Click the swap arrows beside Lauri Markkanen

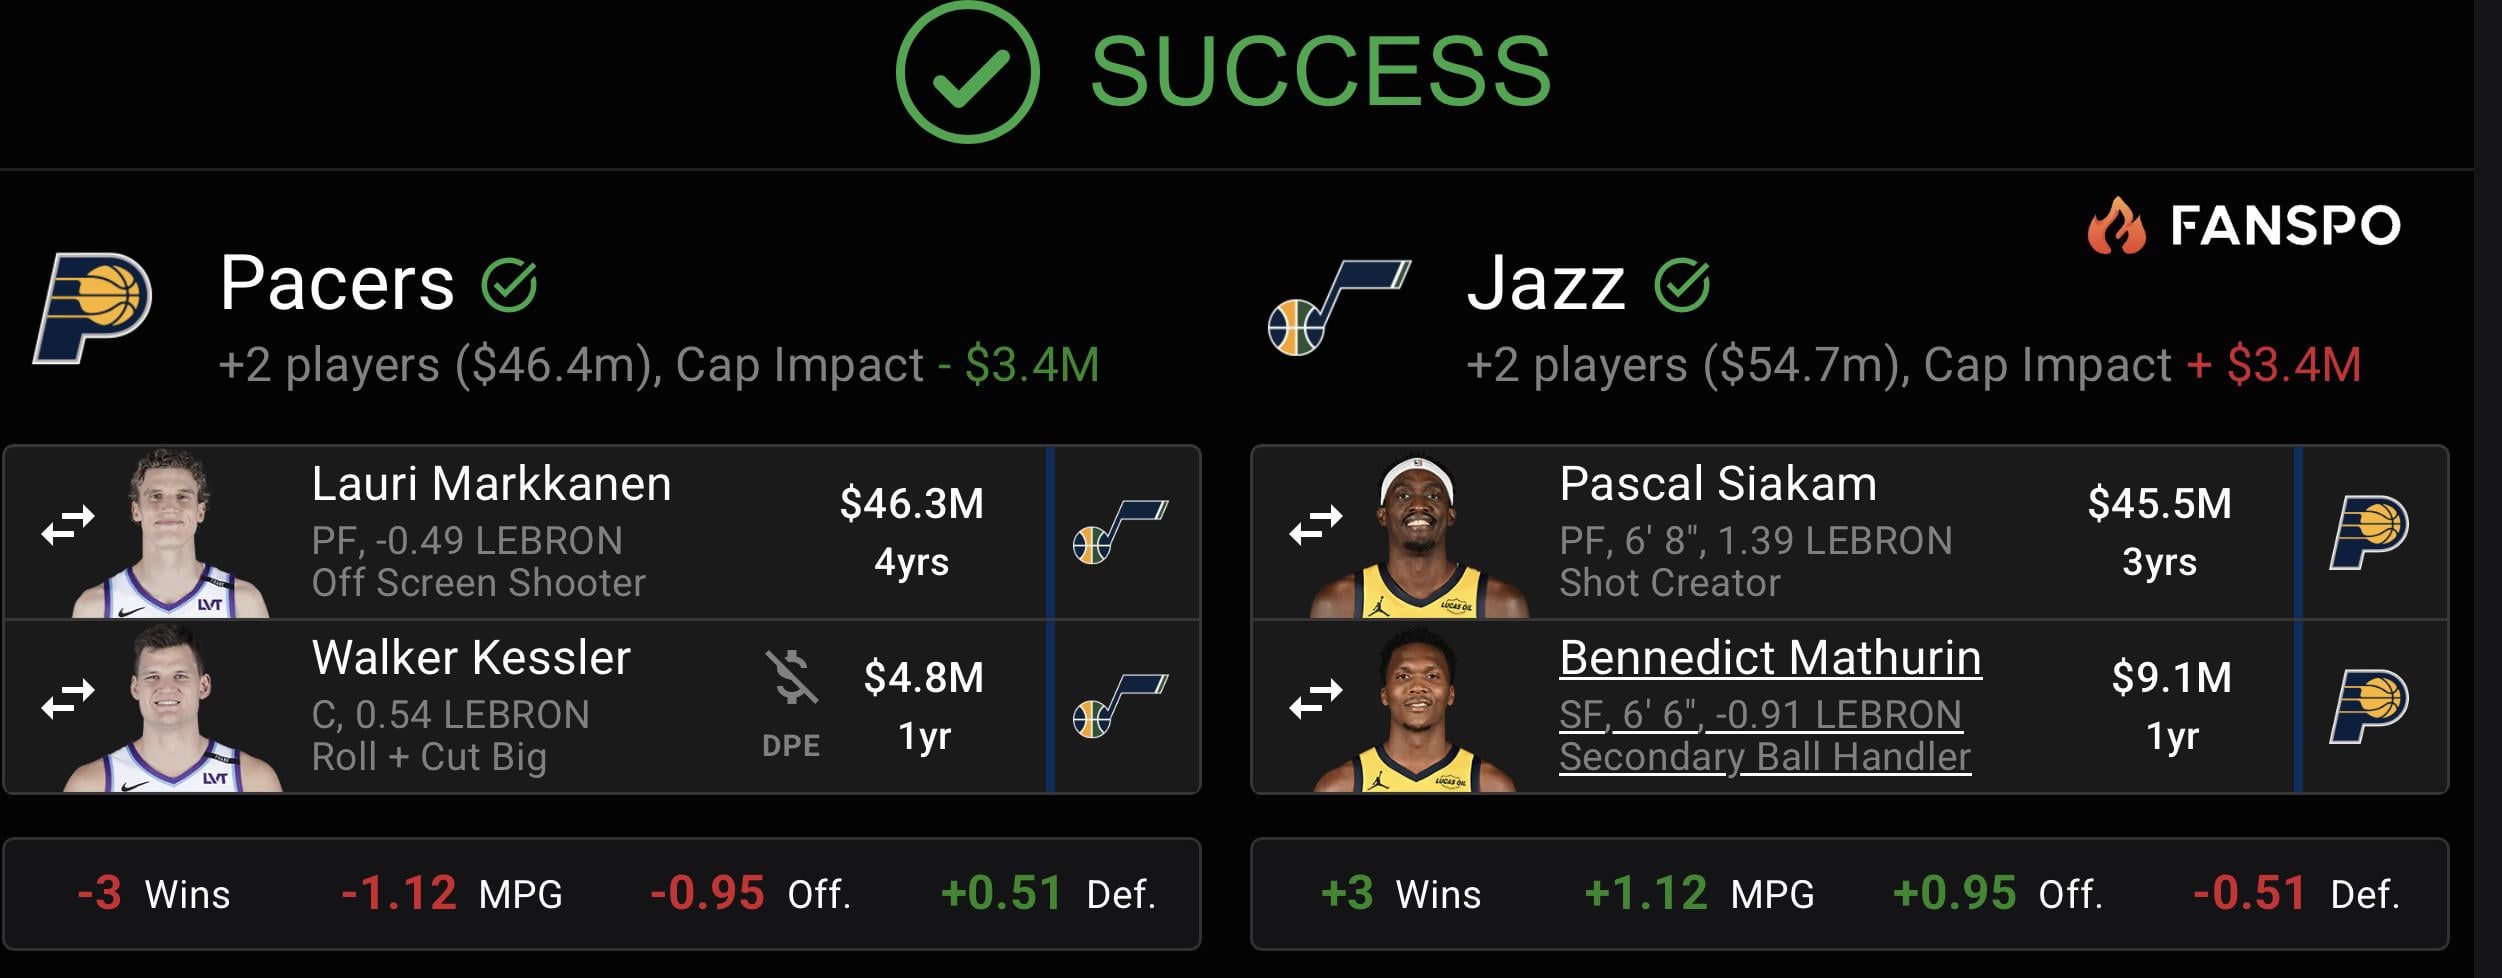coord(68,524)
